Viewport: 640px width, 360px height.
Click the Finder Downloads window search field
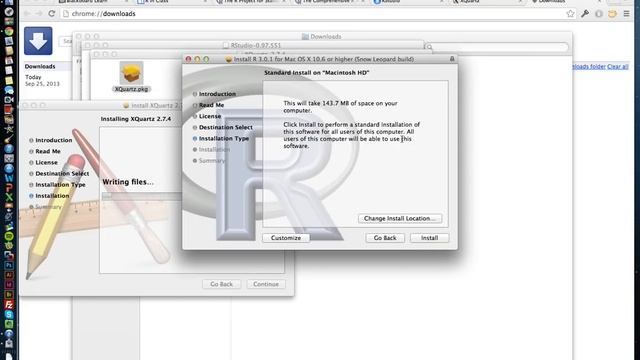click(496, 47)
